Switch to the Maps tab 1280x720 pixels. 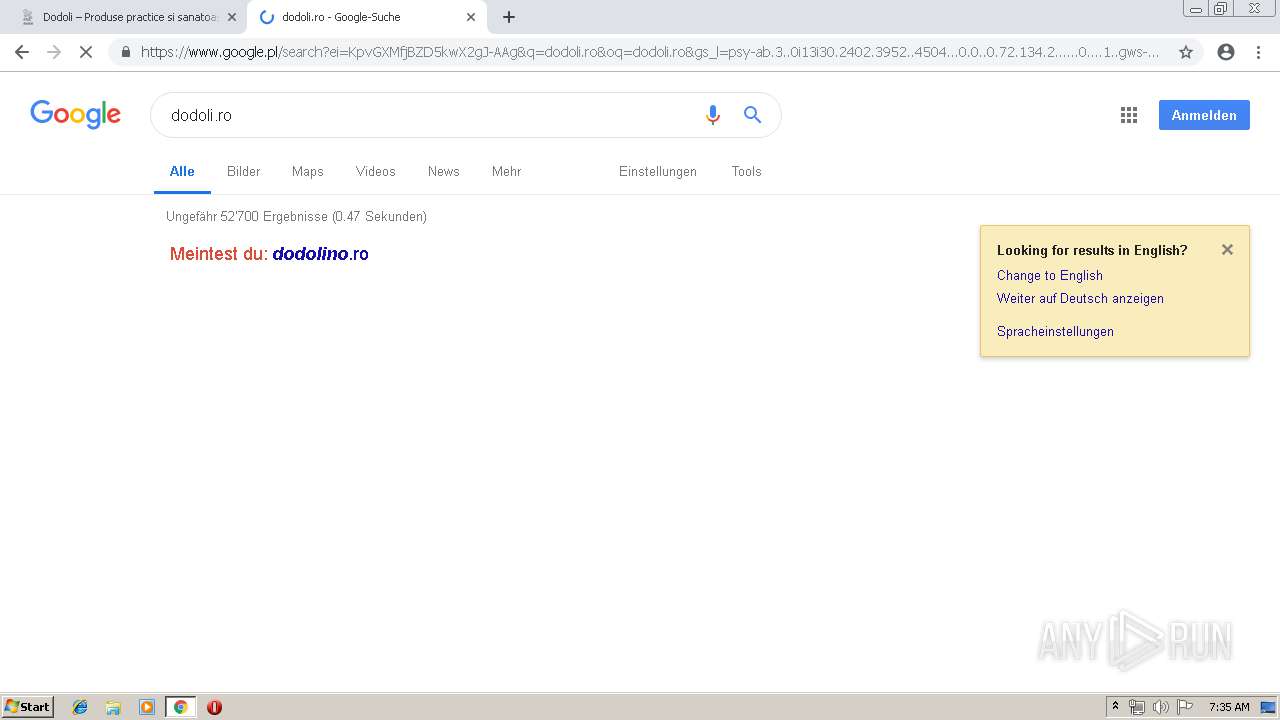pos(308,171)
